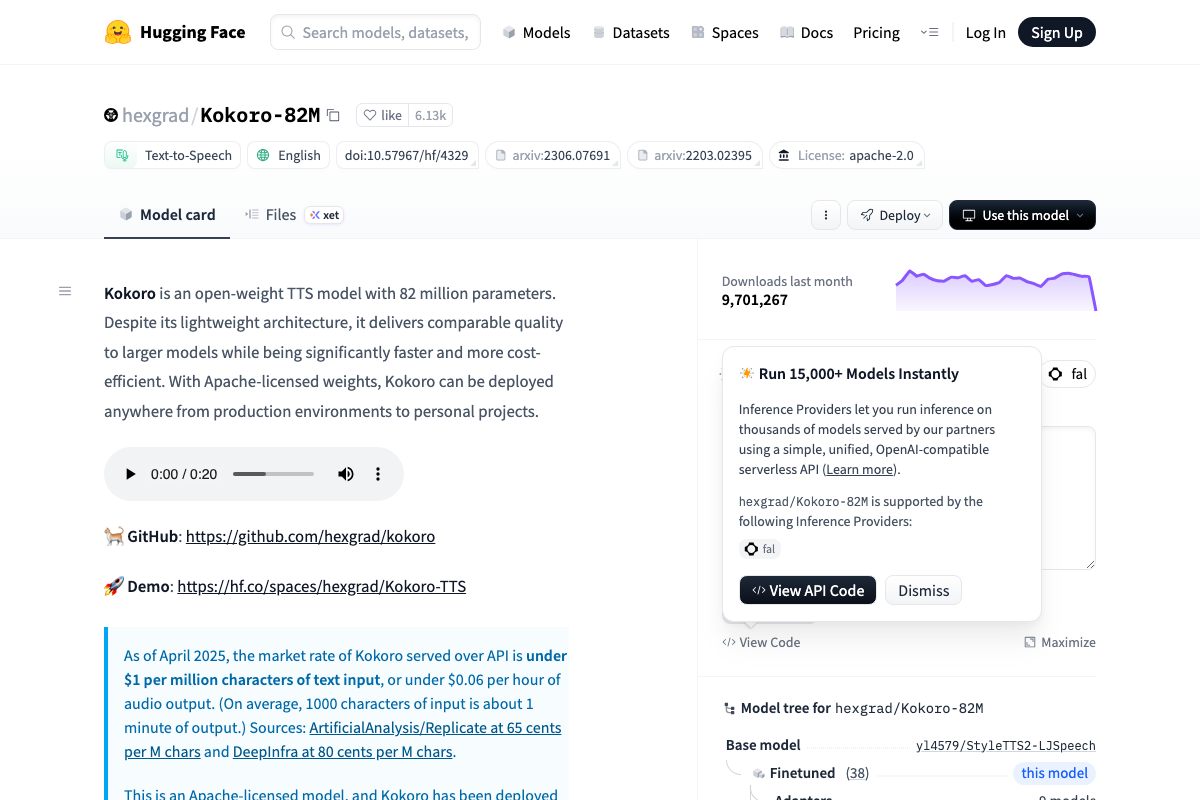Click the fal provider chip beside the popup
This screenshot has width=1200, height=800.
[x=1068, y=374]
